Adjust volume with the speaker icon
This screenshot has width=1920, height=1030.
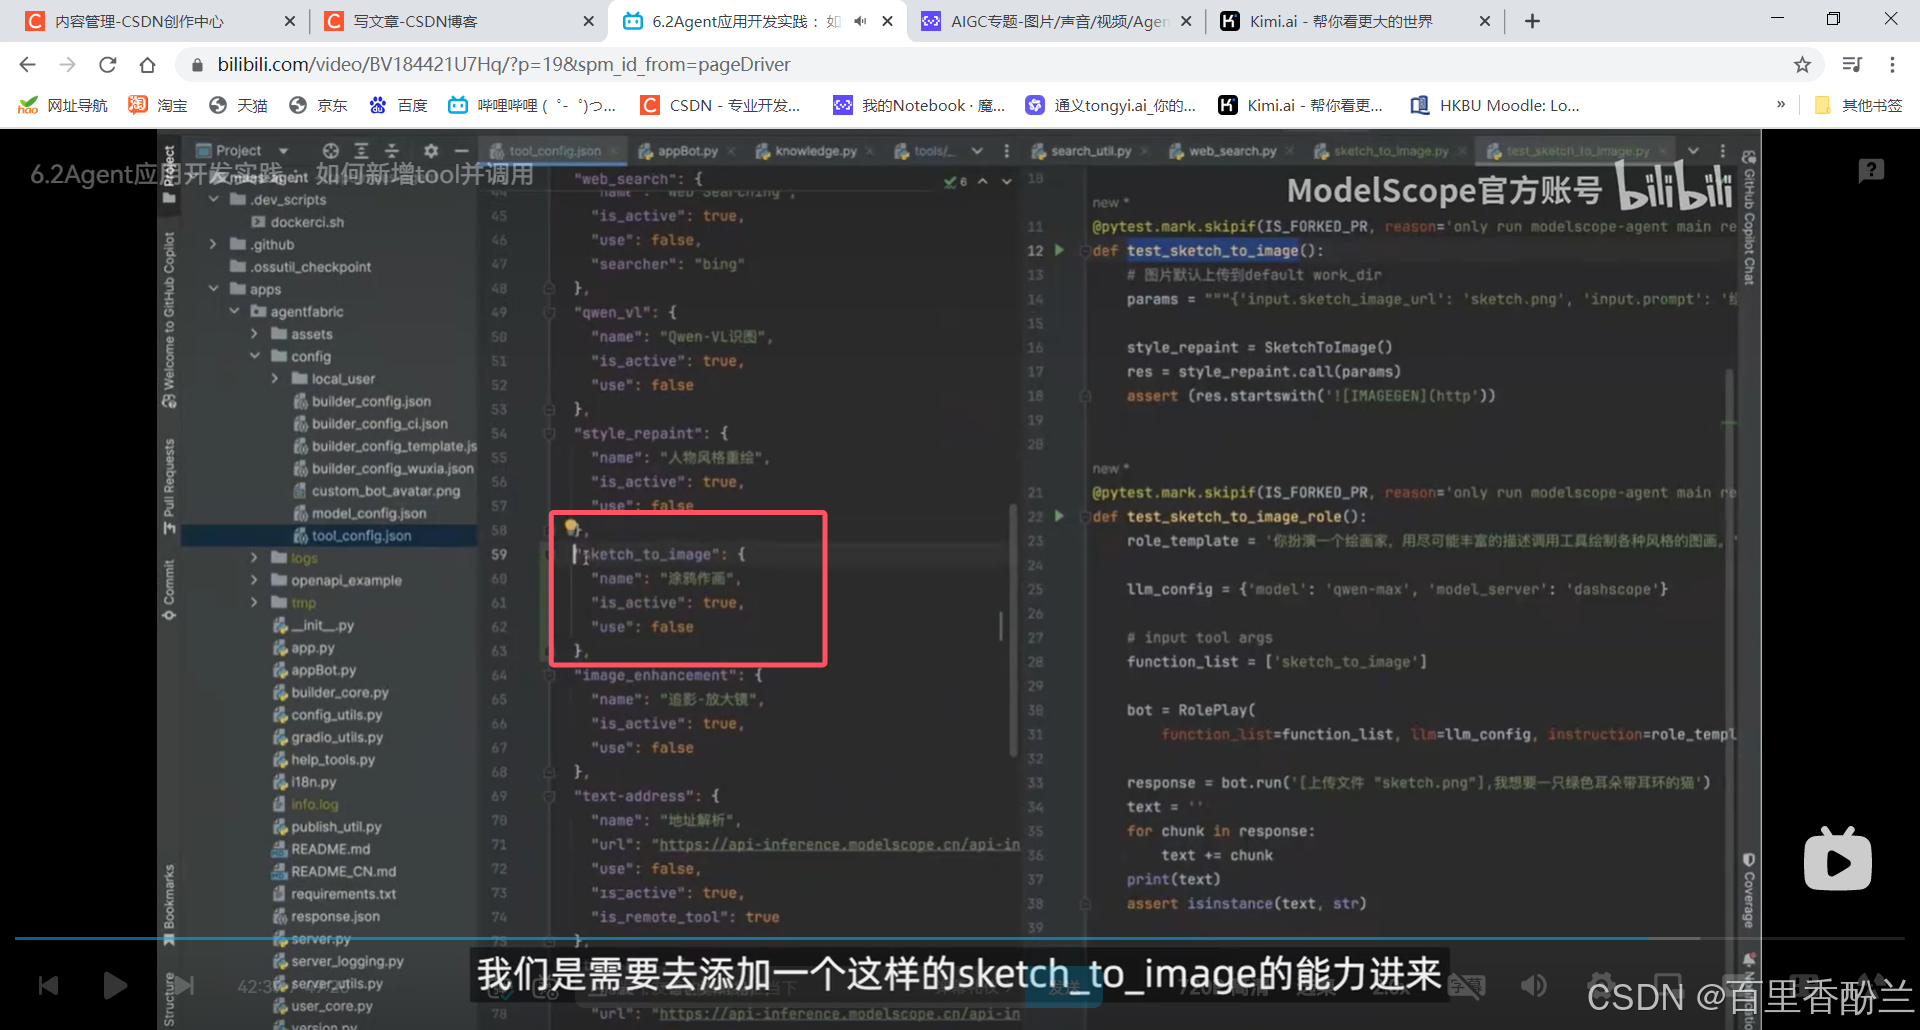[1533, 986]
